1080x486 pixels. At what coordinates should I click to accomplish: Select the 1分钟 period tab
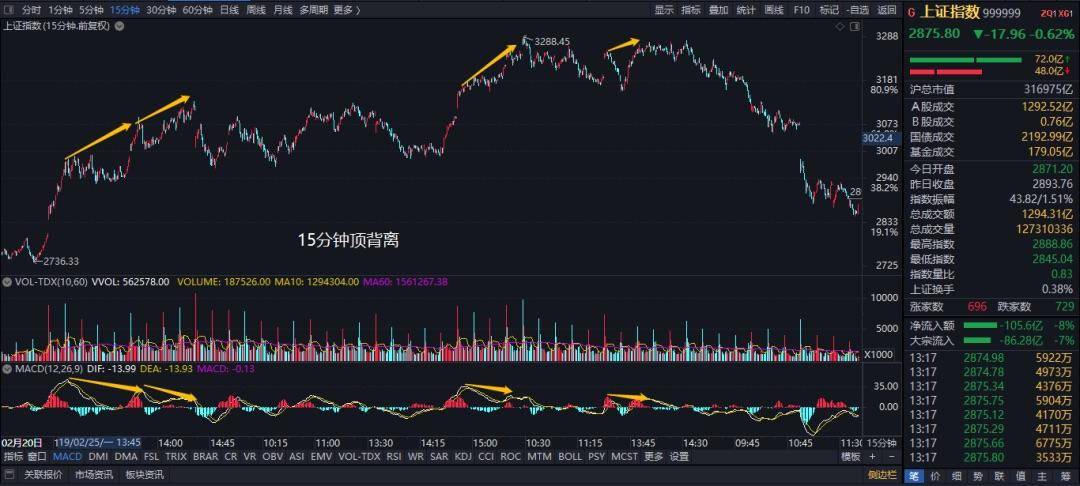61,10
